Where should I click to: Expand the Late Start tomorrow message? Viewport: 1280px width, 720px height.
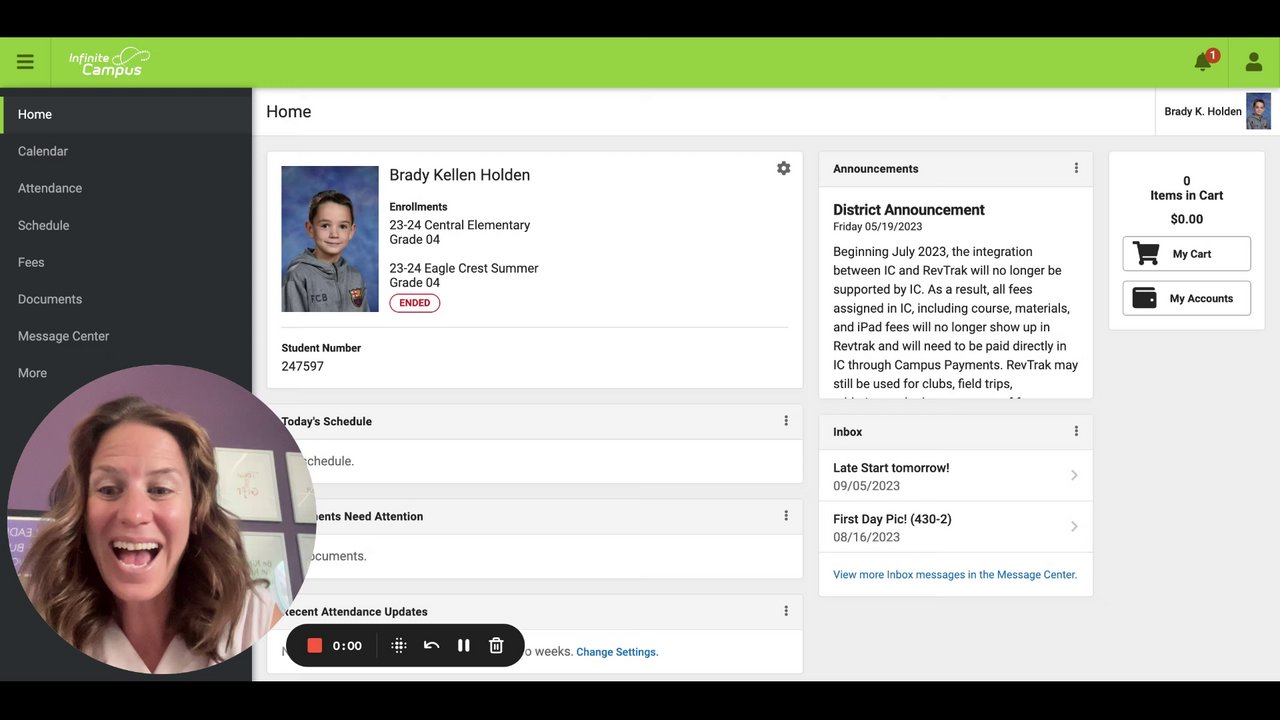955,476
